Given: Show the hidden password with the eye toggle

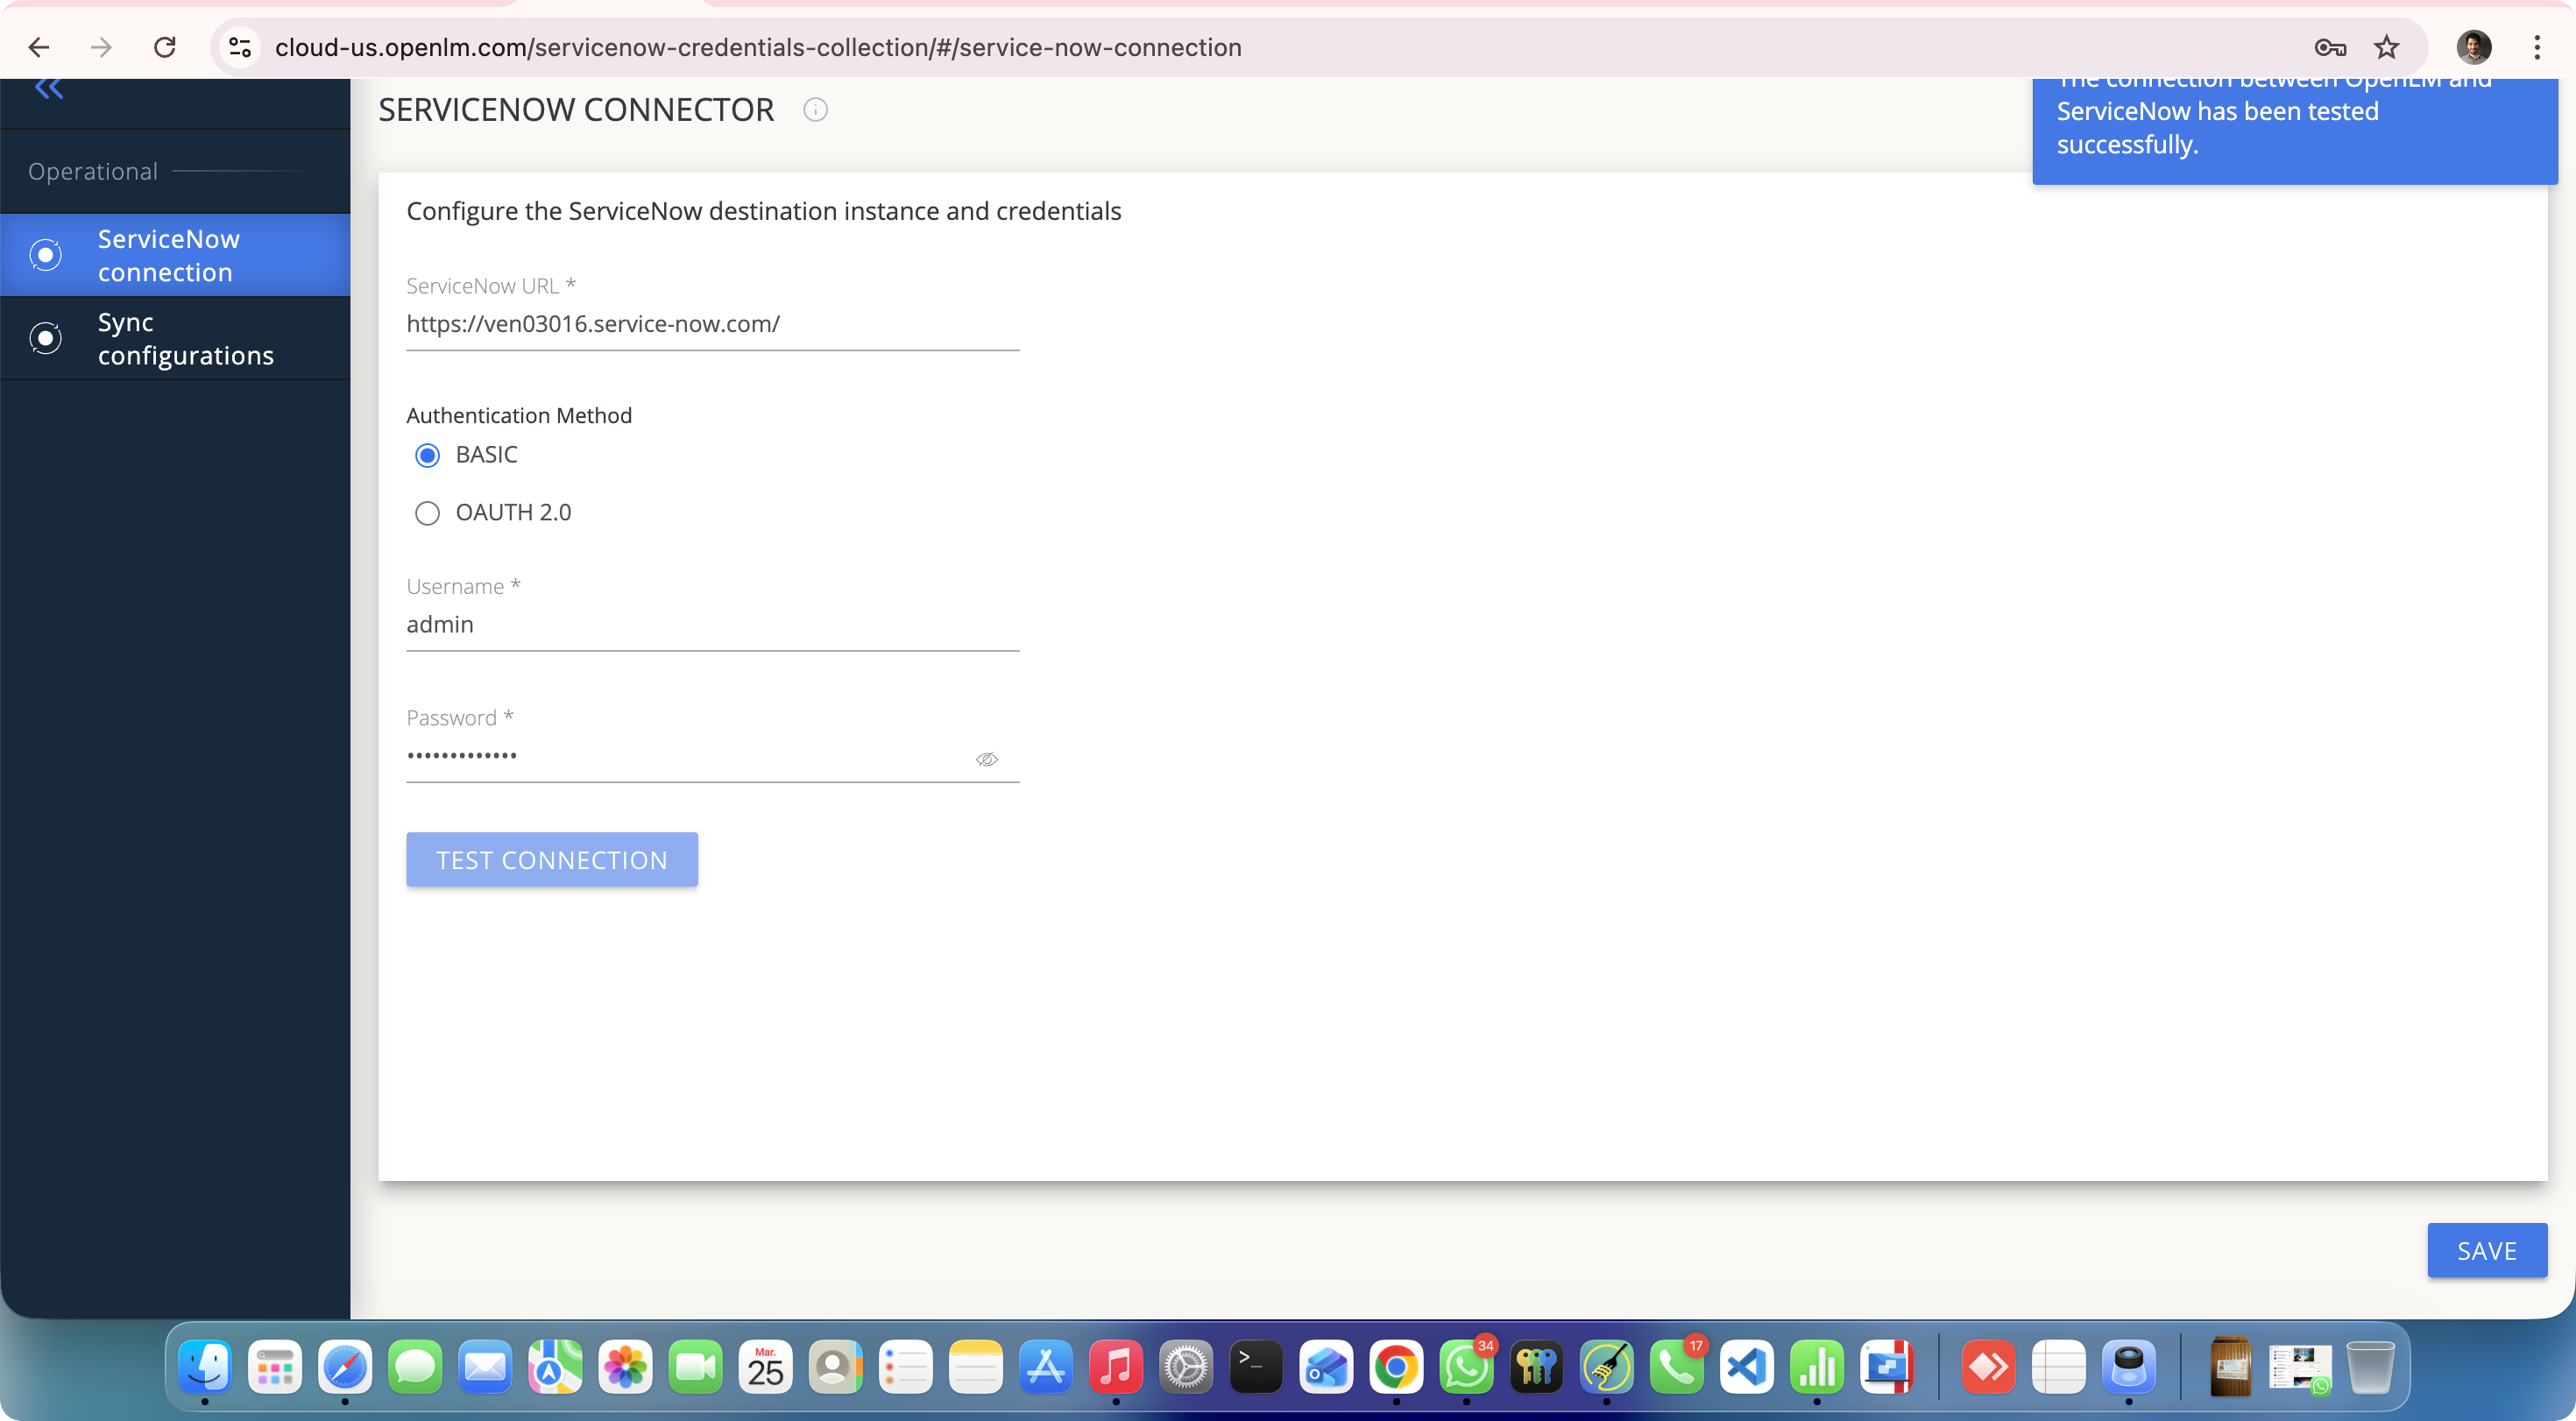Looking at the screenshot, I should [x=987, y=759].
